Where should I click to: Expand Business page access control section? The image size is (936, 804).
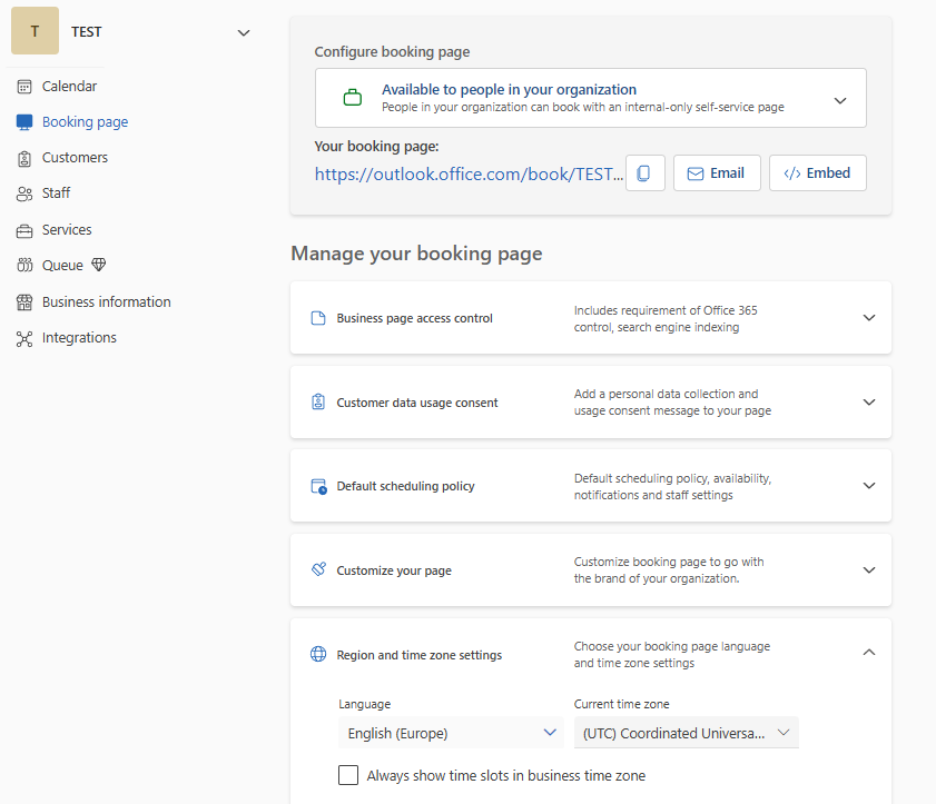[868, 318]
